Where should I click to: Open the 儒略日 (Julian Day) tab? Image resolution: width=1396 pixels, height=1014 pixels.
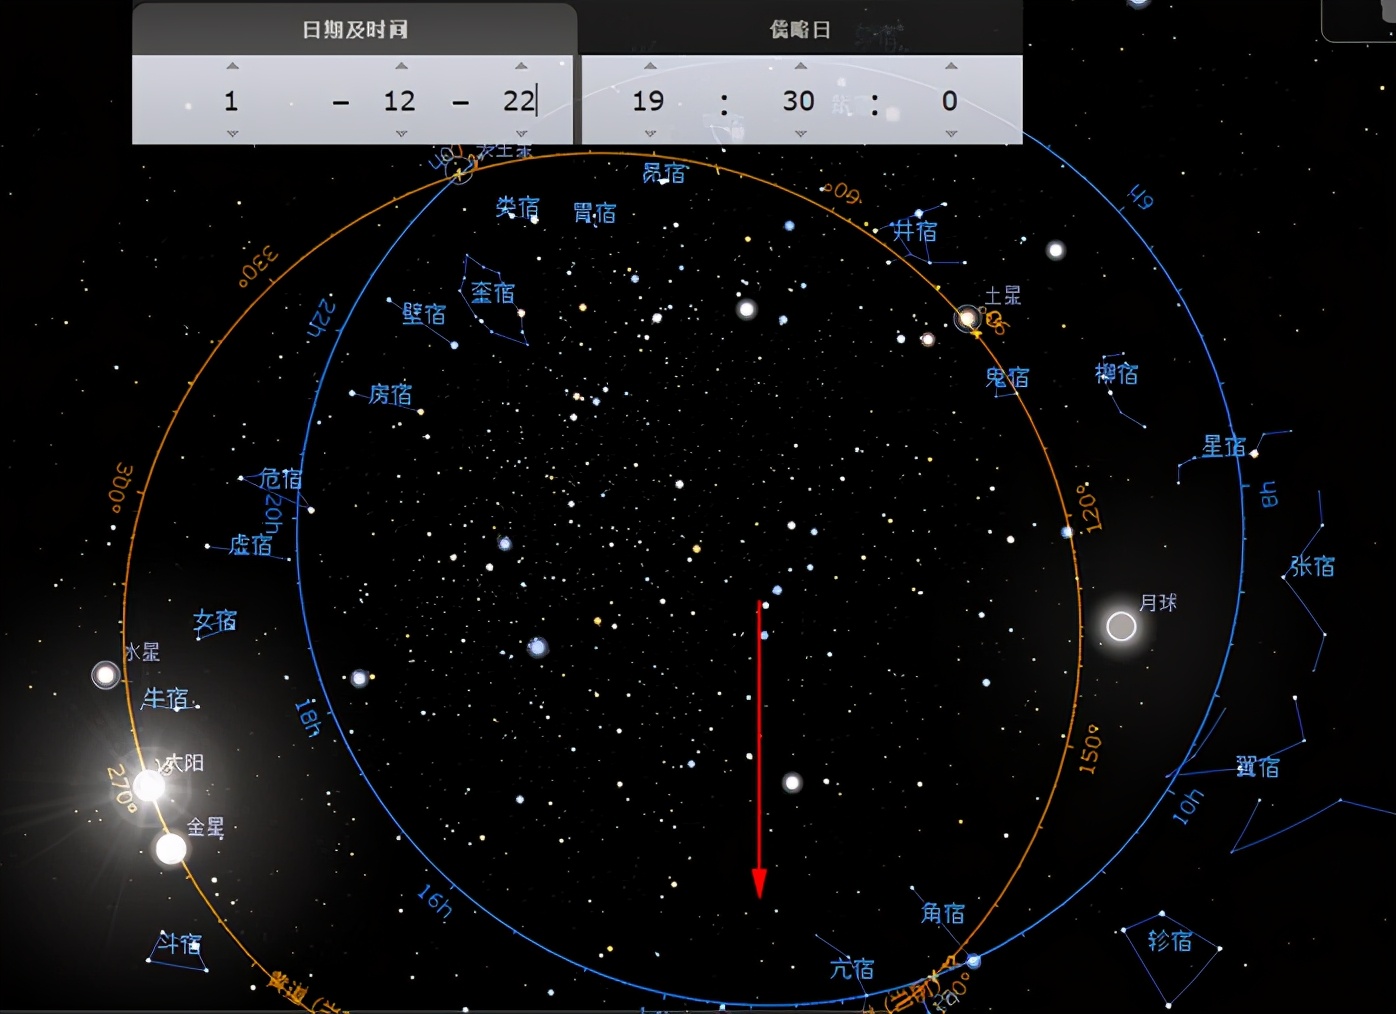[x=800, y=29]
